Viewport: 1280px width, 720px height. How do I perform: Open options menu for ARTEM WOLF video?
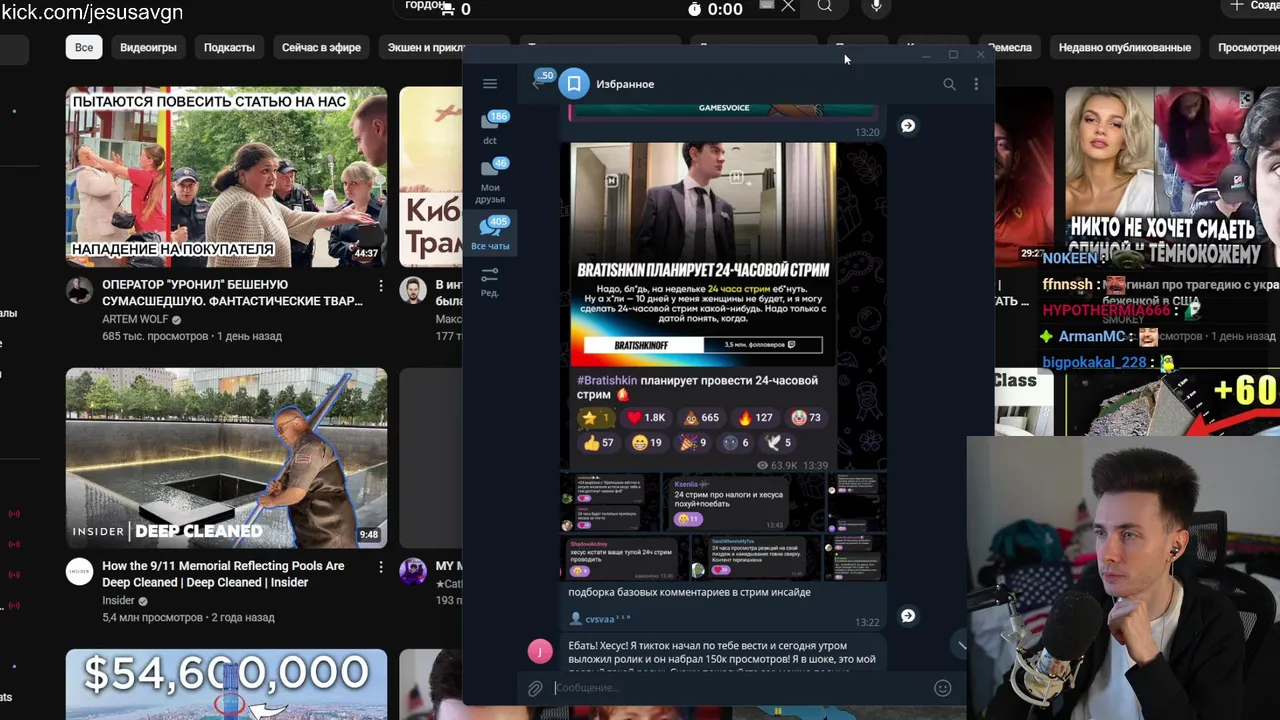coord(380,286)
